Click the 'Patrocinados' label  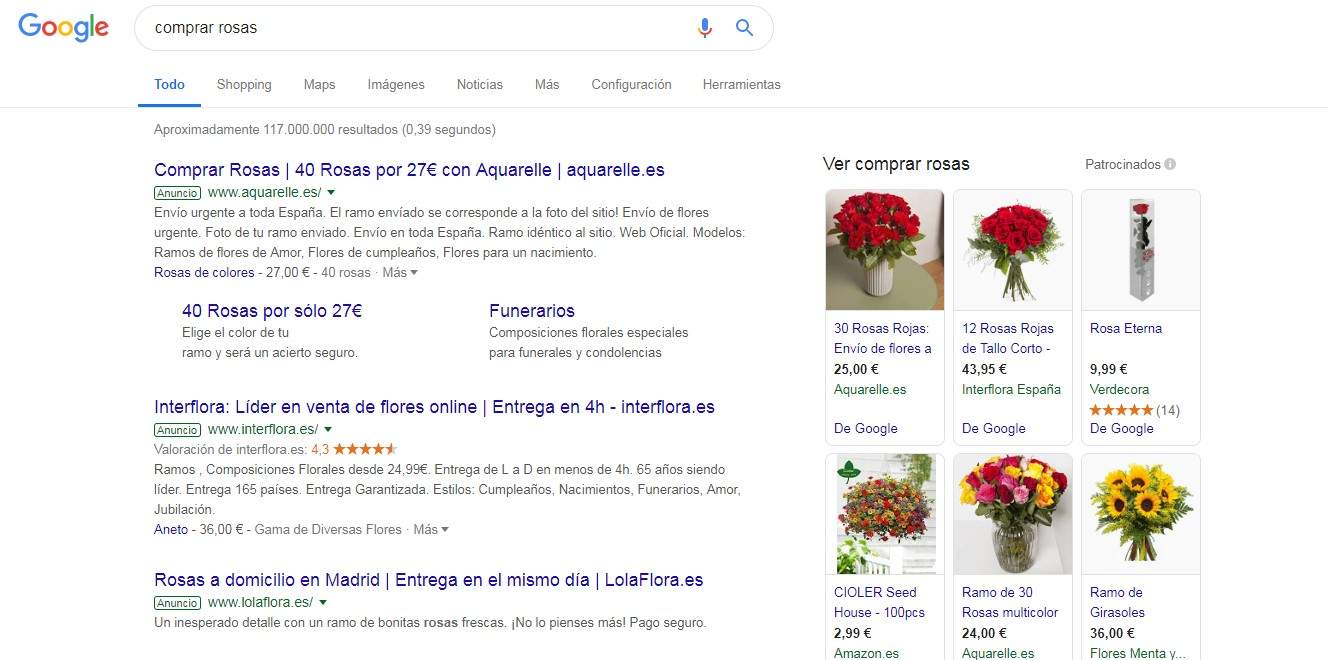pos(1123,164)
